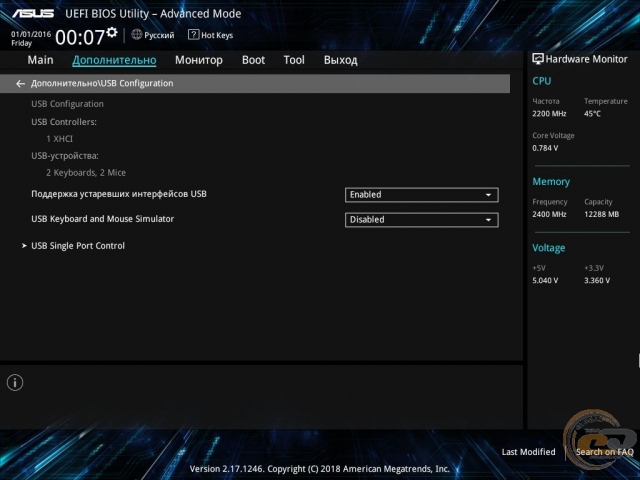Open USB Keyboard and Mouse Simulator Disabled dropdown
Screen dimensions: 640x480
pos(421,220)
